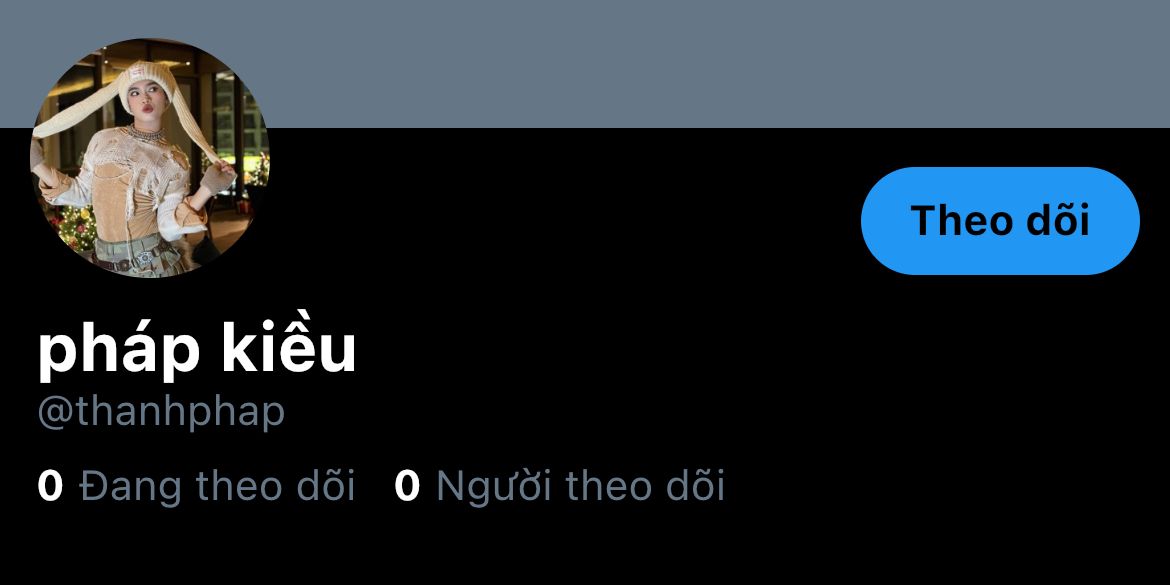
Task: Click the Theo dõi follow button
Action: (x=1000, y=221)
